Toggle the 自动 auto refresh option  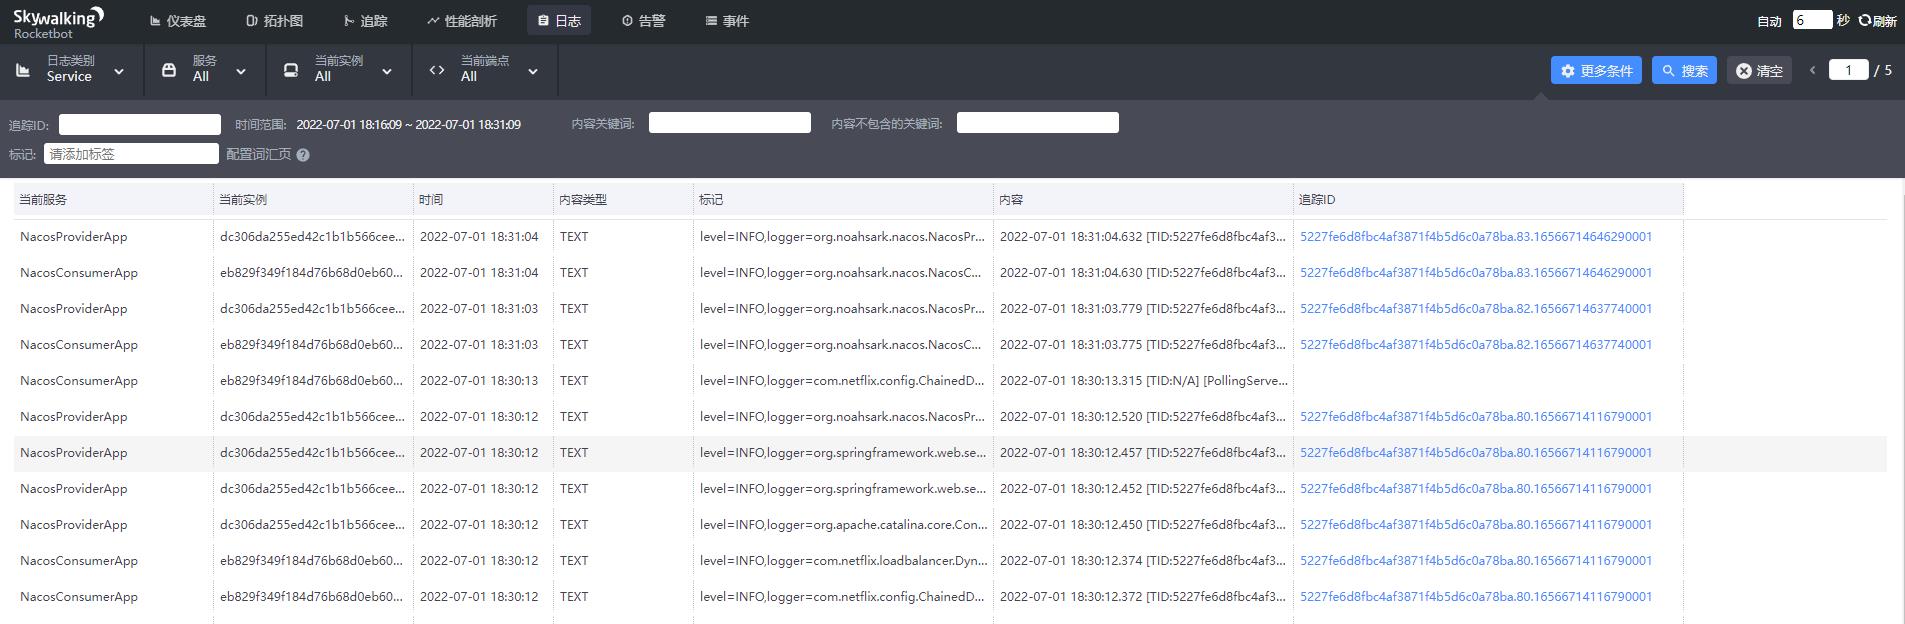tap(1769, 21)
